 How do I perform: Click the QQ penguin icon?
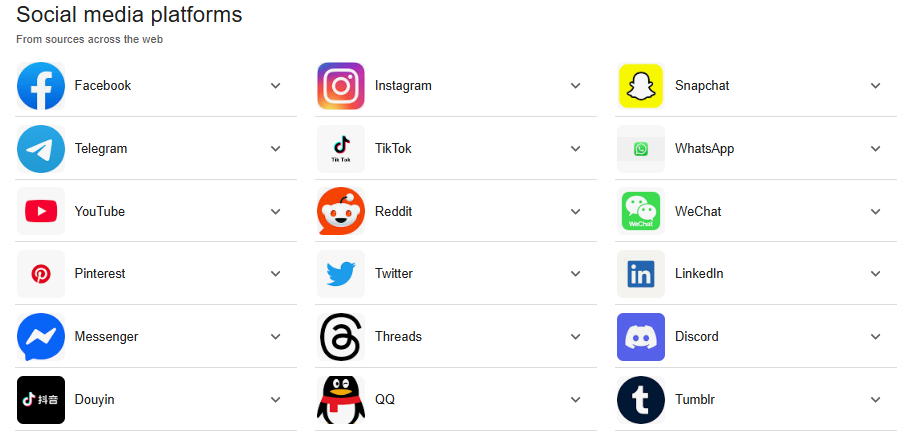341,400
